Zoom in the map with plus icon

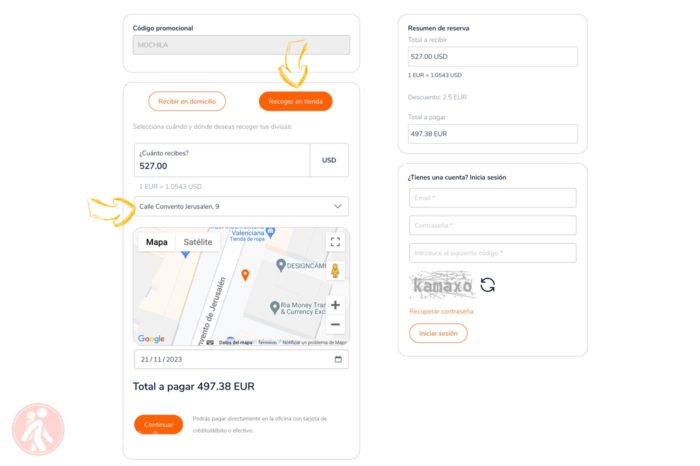pos(335,305)
